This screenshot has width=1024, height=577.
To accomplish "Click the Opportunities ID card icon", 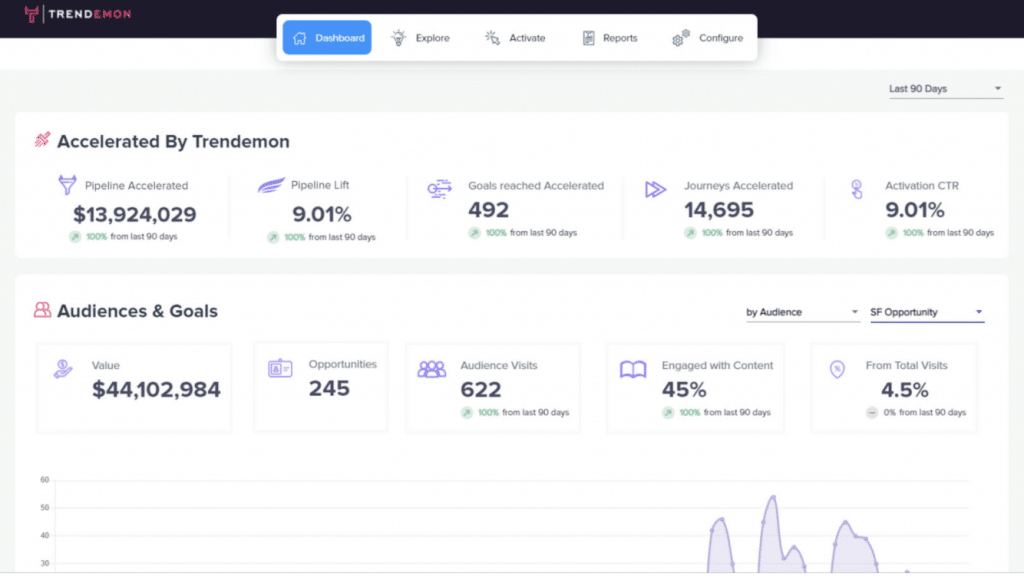I will click(280, 368).
